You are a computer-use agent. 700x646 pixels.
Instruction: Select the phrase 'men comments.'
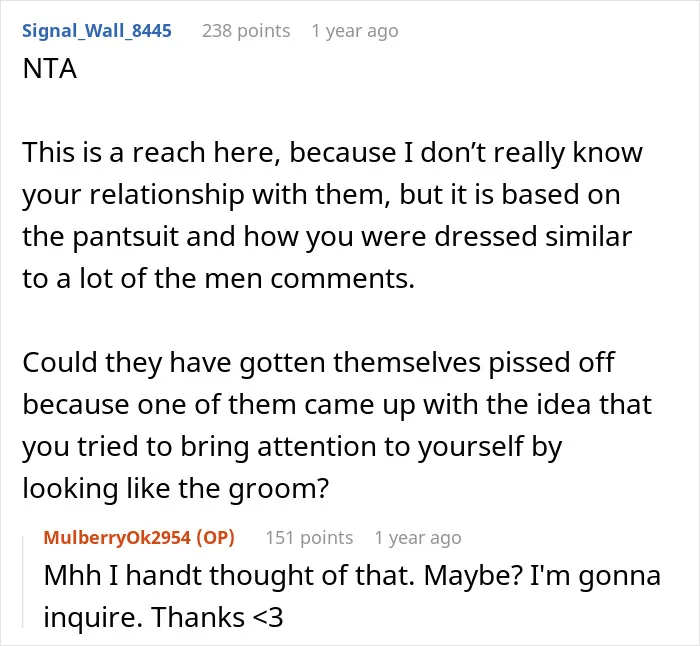pyautogui.click(x=310, y=279)
